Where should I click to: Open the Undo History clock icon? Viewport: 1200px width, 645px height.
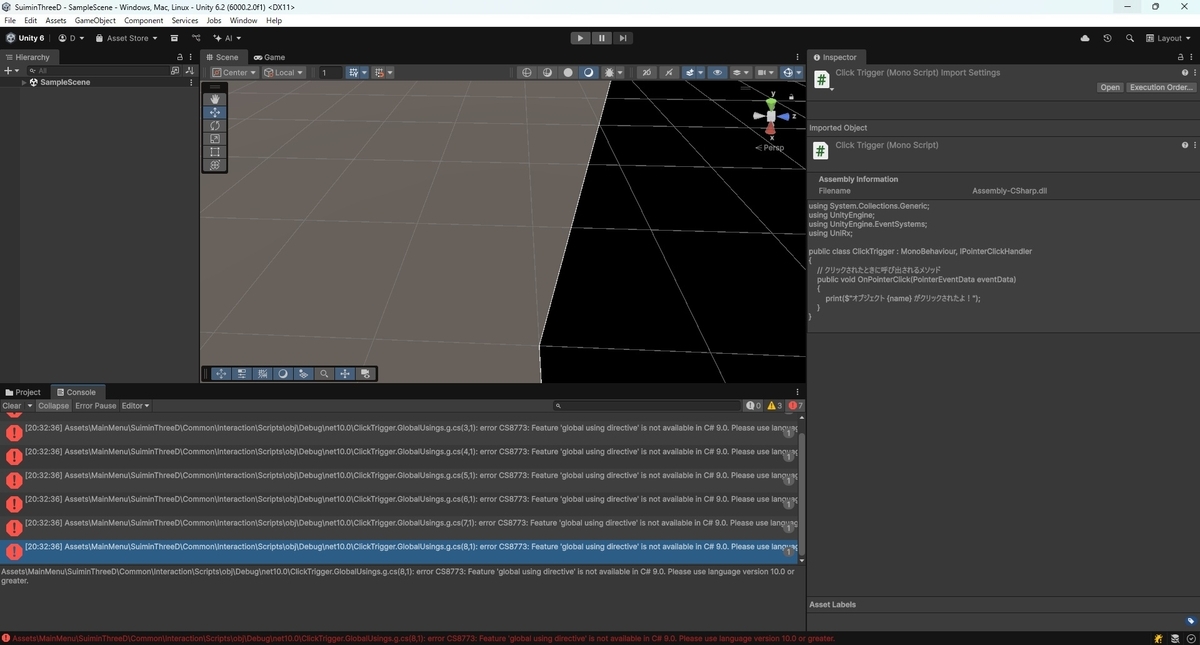click(x=1107, y=38)
